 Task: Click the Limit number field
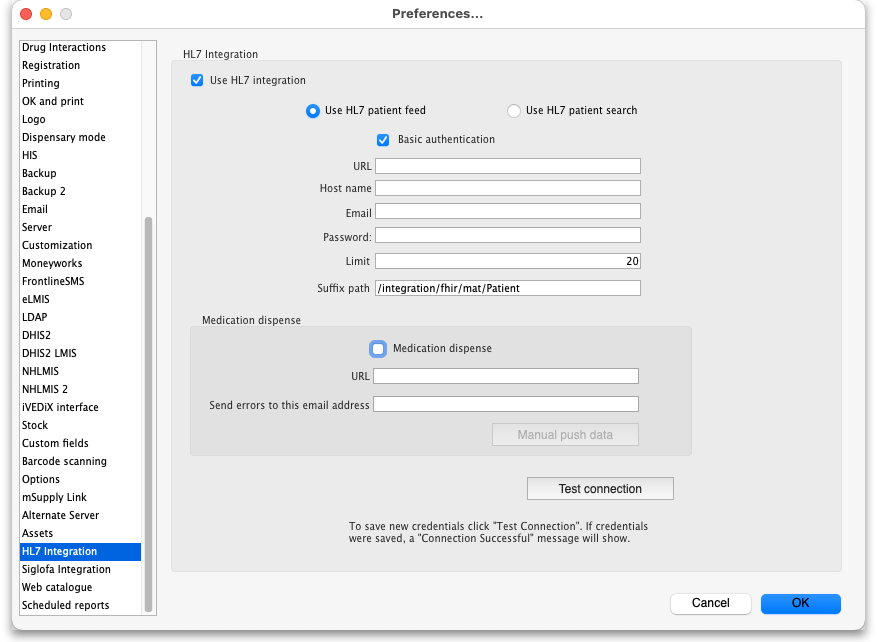[507, 261]
